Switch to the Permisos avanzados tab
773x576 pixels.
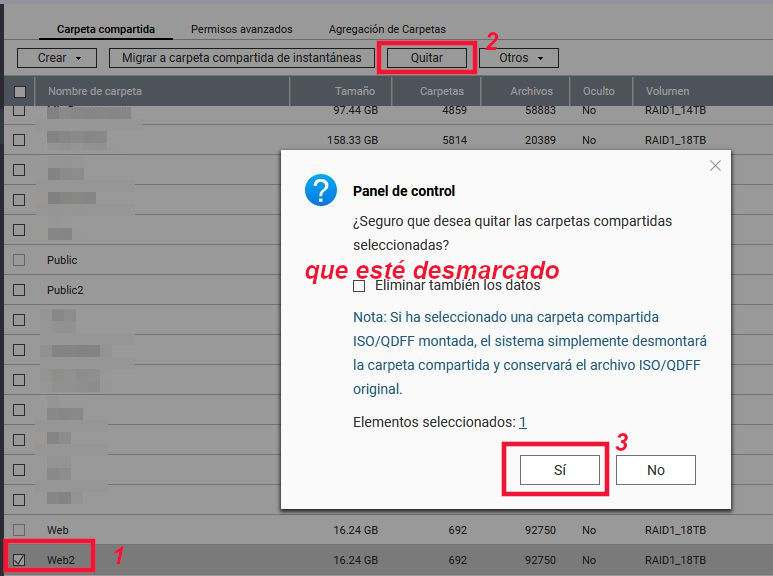point(242,30)
